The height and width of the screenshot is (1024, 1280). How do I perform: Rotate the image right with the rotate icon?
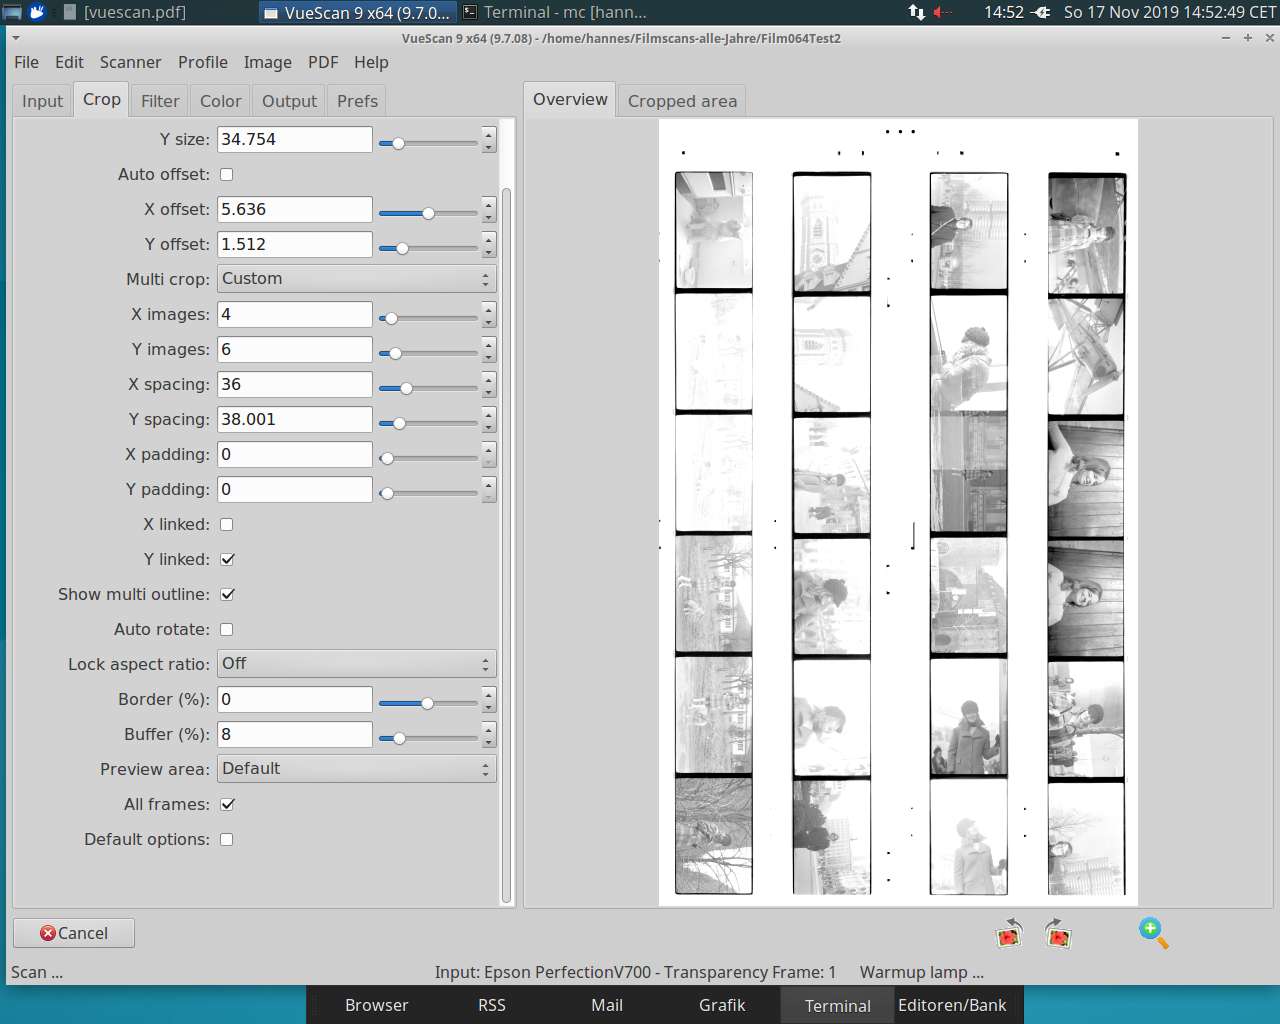(x=1057, y=933)
